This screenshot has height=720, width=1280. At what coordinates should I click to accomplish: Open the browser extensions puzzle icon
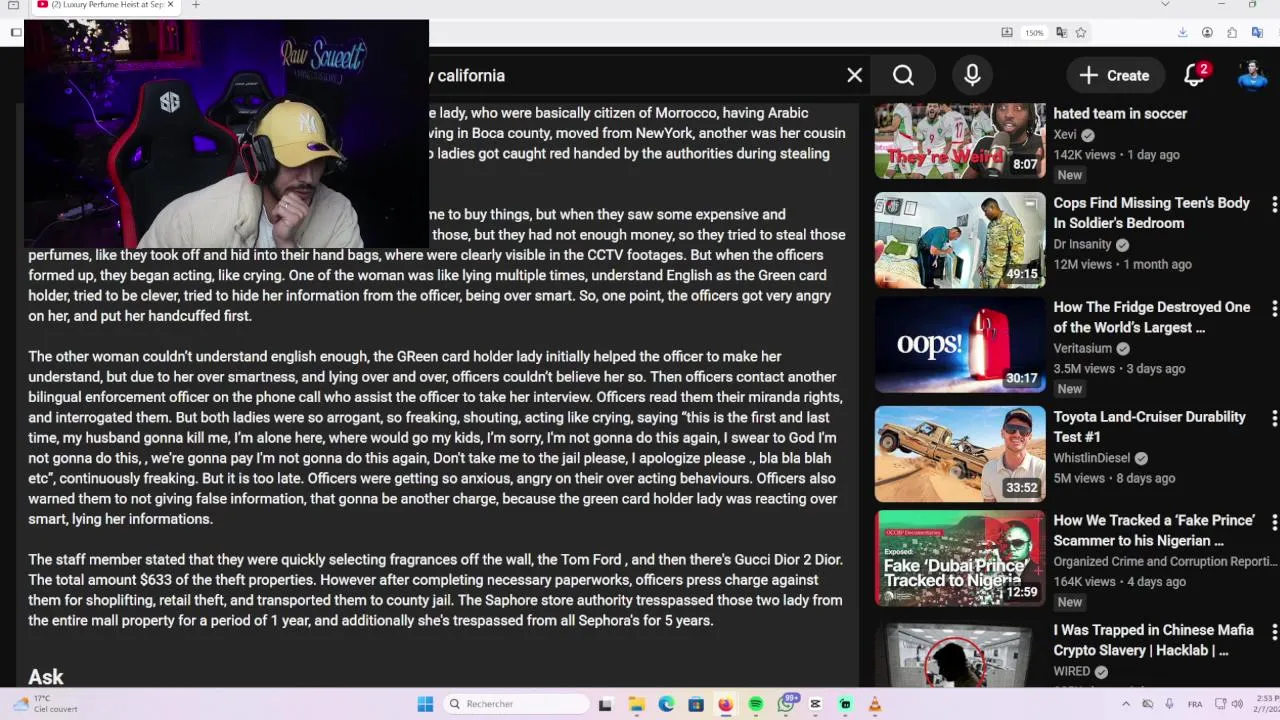[x=1232, y=33]
